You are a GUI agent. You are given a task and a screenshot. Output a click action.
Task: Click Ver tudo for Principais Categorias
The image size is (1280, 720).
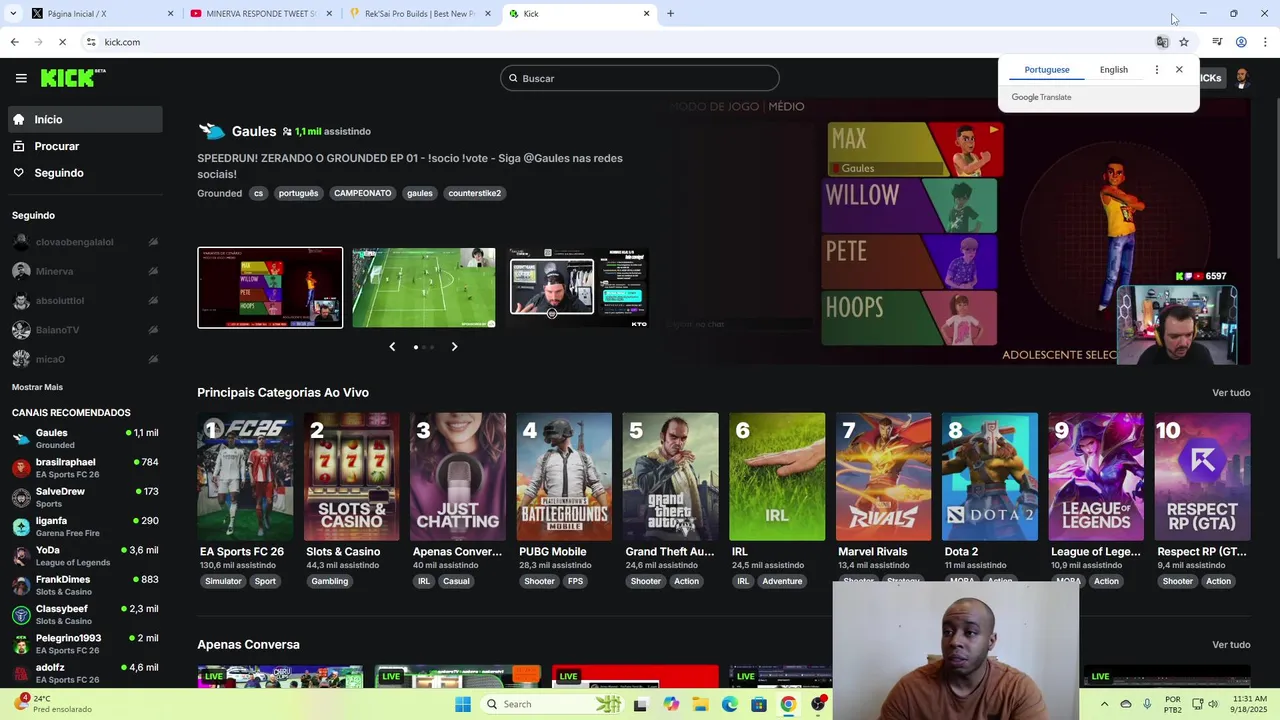(x=1231, y=393)
